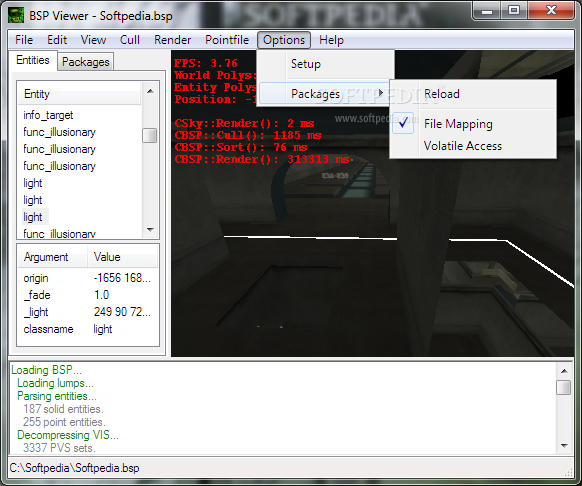
Task: Click the 'Decompressing VIS...' log line
Action: [x=68, y=435]
